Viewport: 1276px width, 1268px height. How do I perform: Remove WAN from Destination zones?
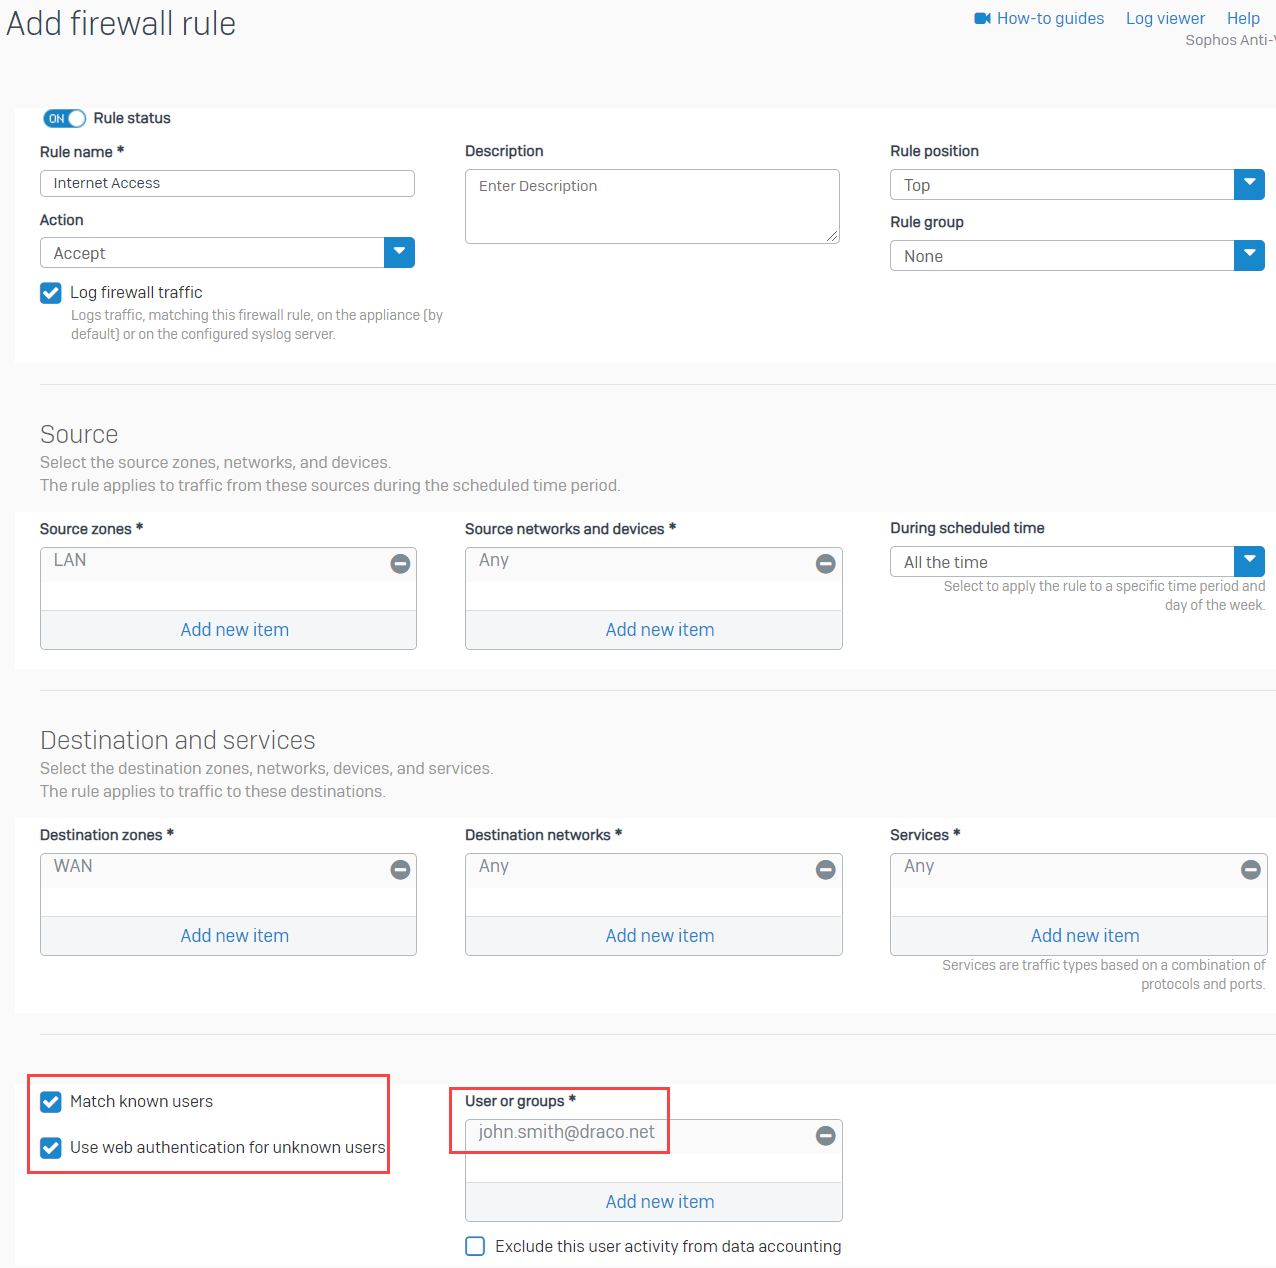pos(400,870)
